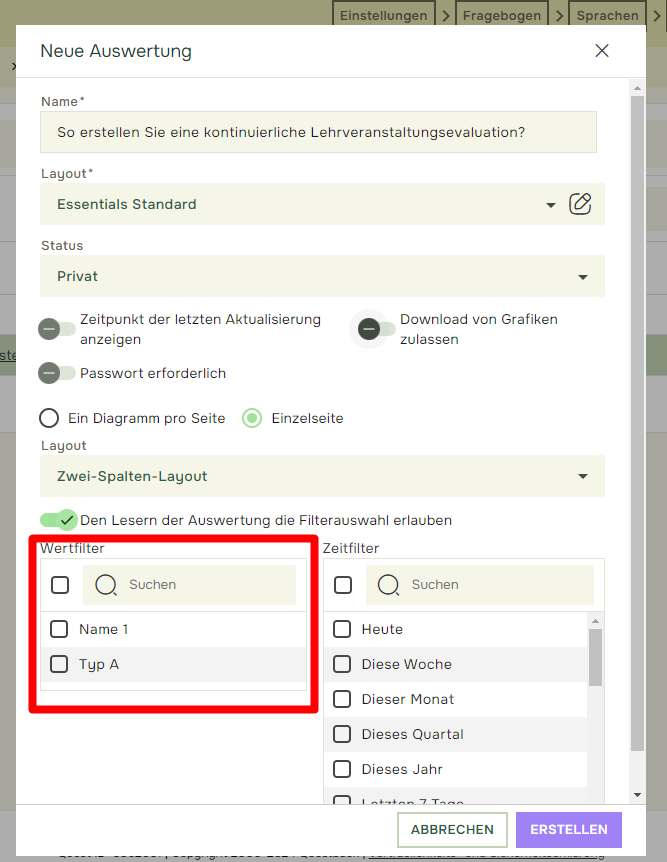The image size is (667, 862).
Task: Open the Einstellungen tab in background page
Action: pos(383,15)
